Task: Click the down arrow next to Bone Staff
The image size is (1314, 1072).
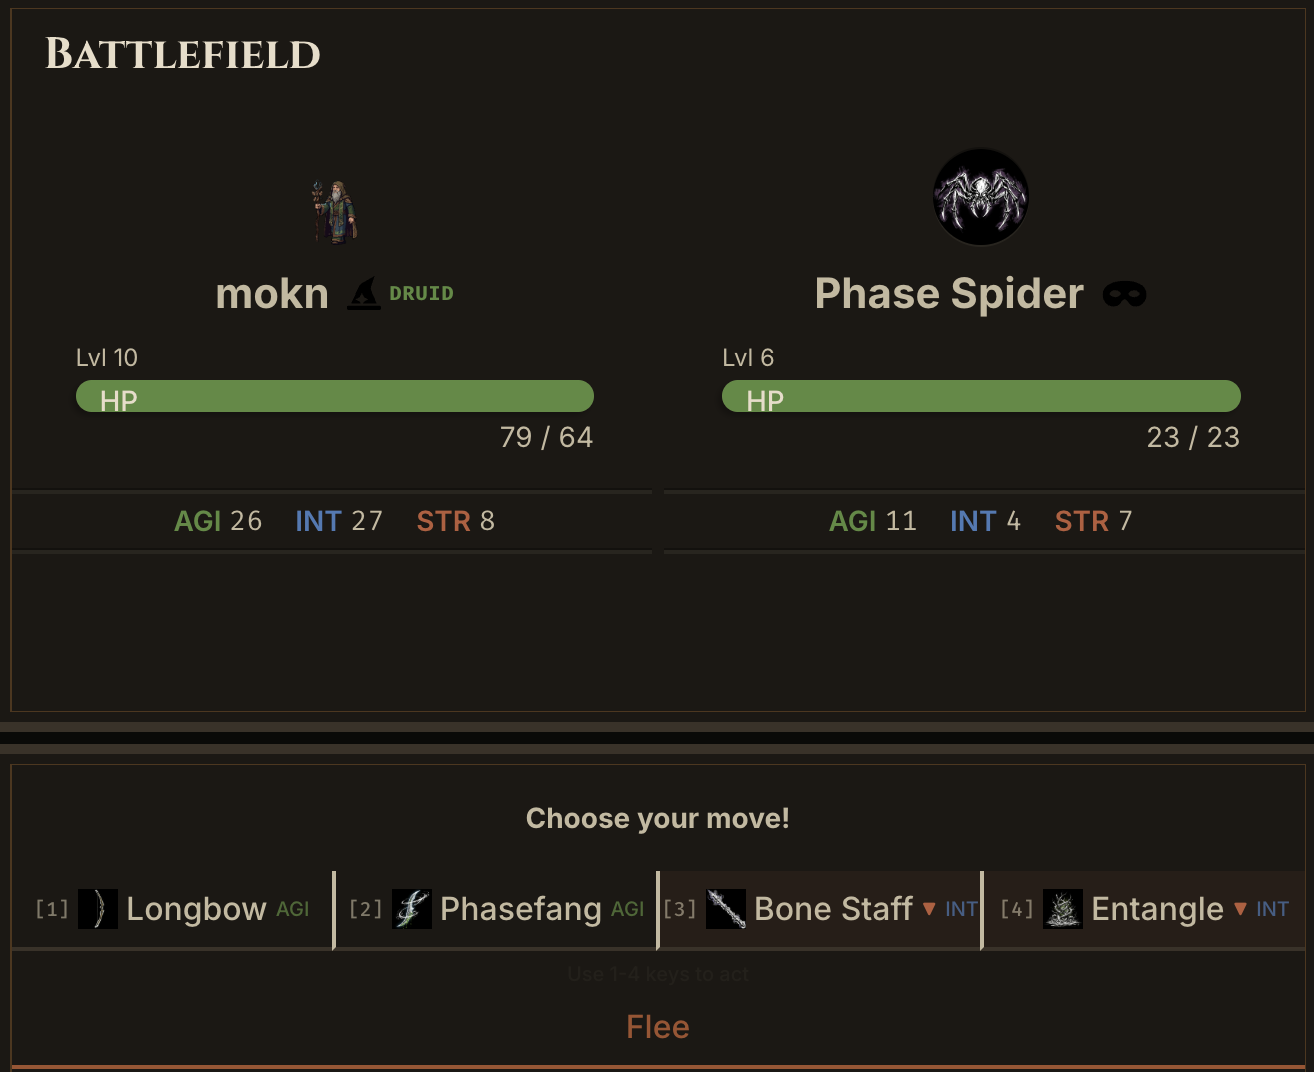Action: pos(929,909)
